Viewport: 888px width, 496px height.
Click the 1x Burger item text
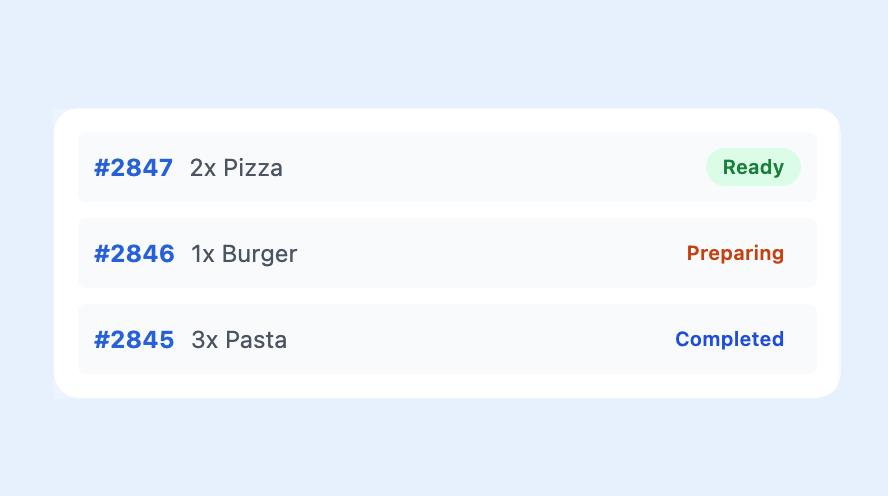244,254
